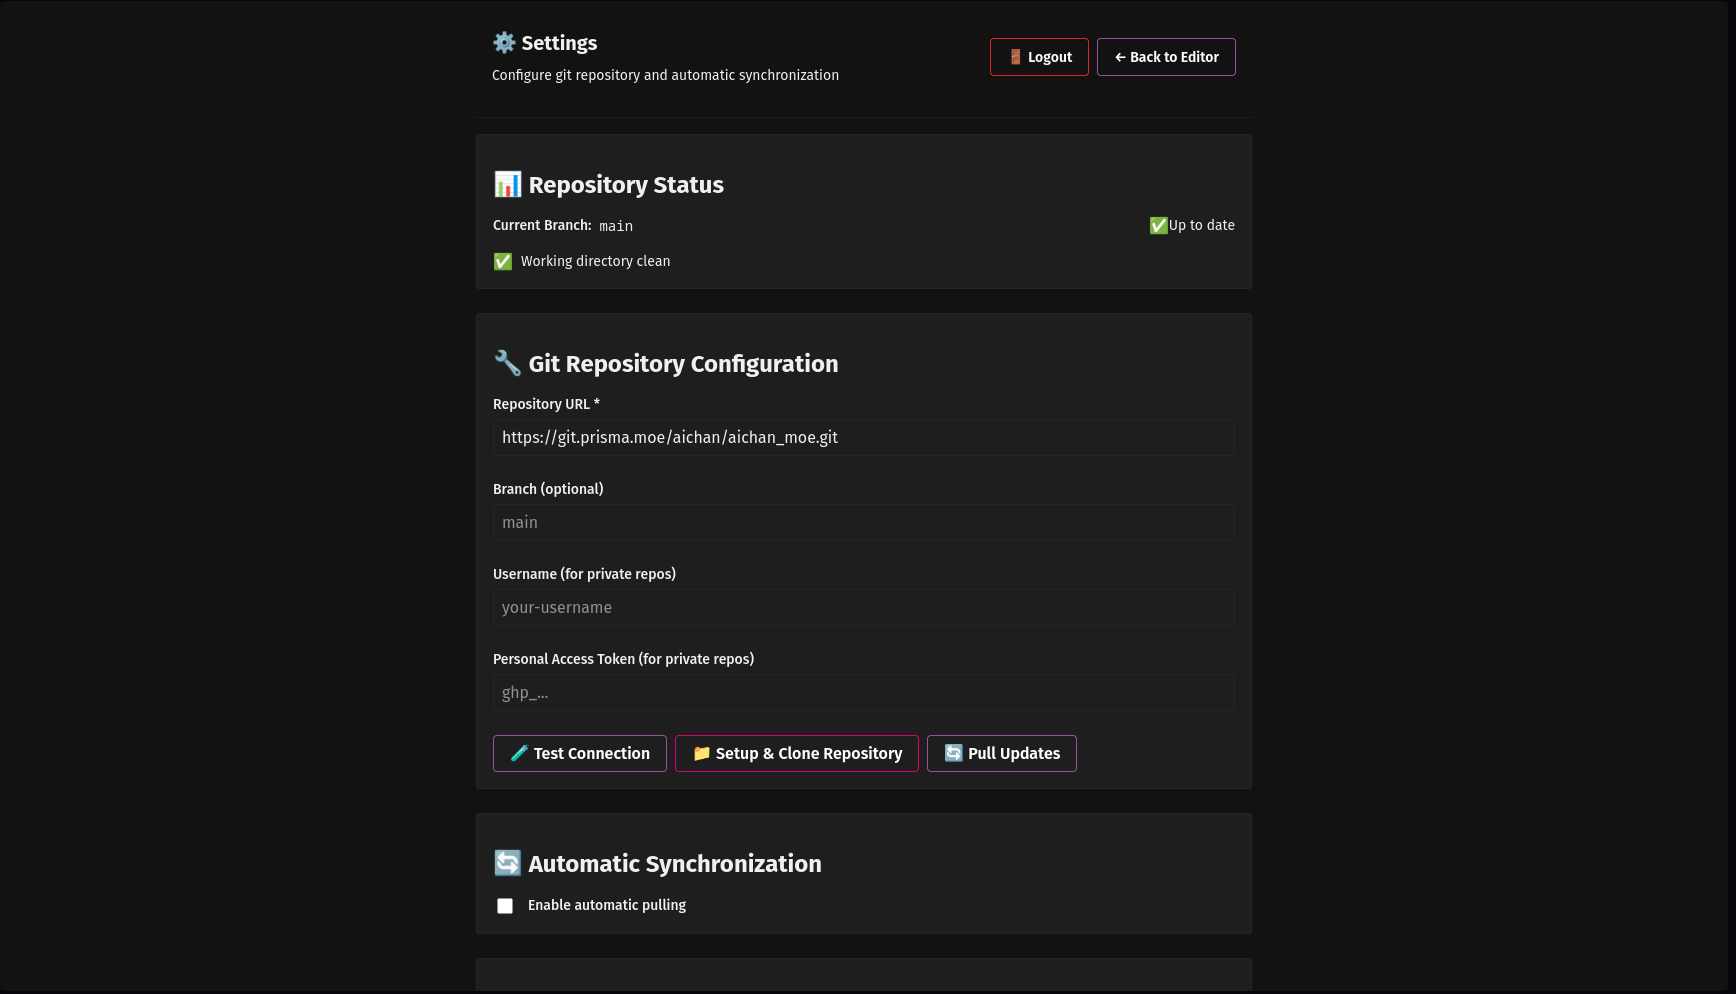Select the Username text field
Image resolution: width=1736 pixels, height=994 pixels.
(863, 608)
